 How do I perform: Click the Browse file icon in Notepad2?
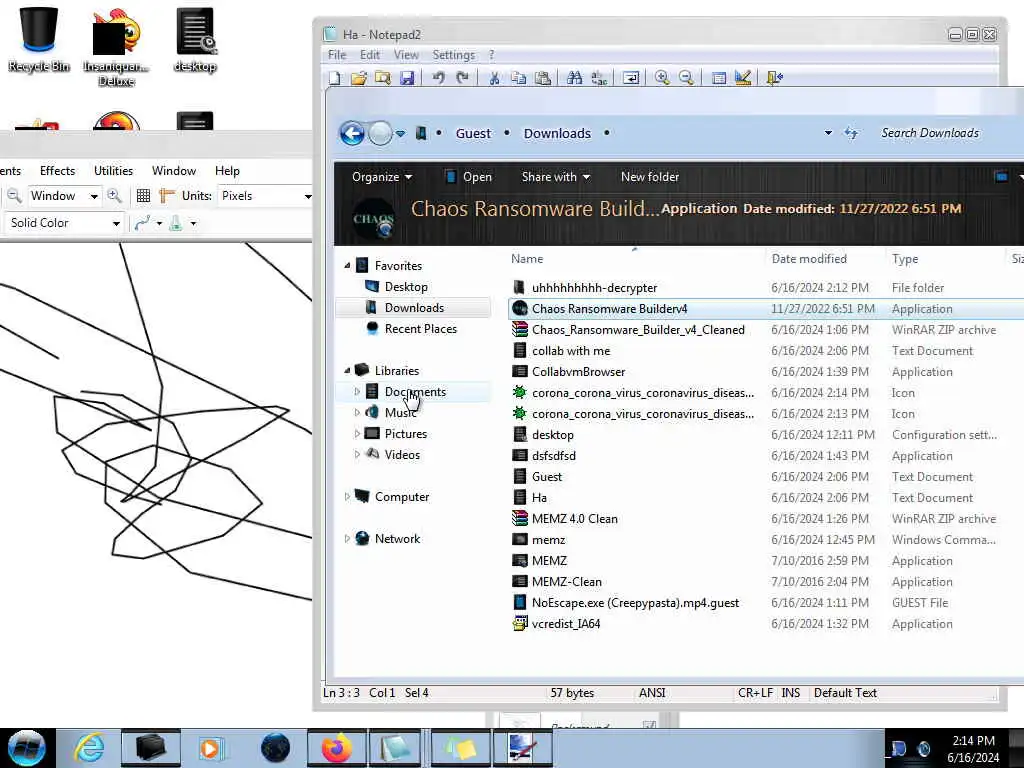[383, 78]
